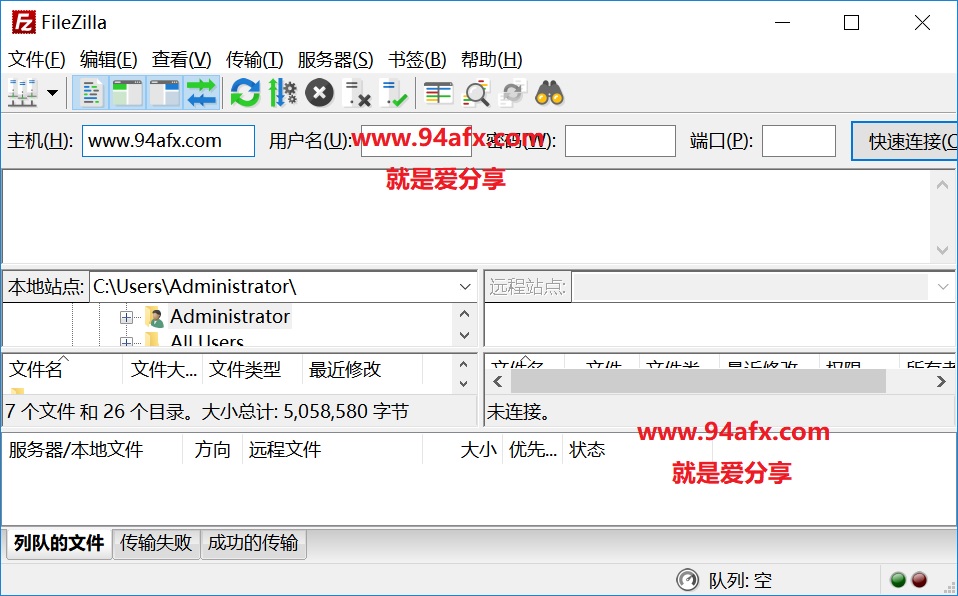Click the binoculars file search icon
This screenshot has height=596, width=958.
(549, 94)
